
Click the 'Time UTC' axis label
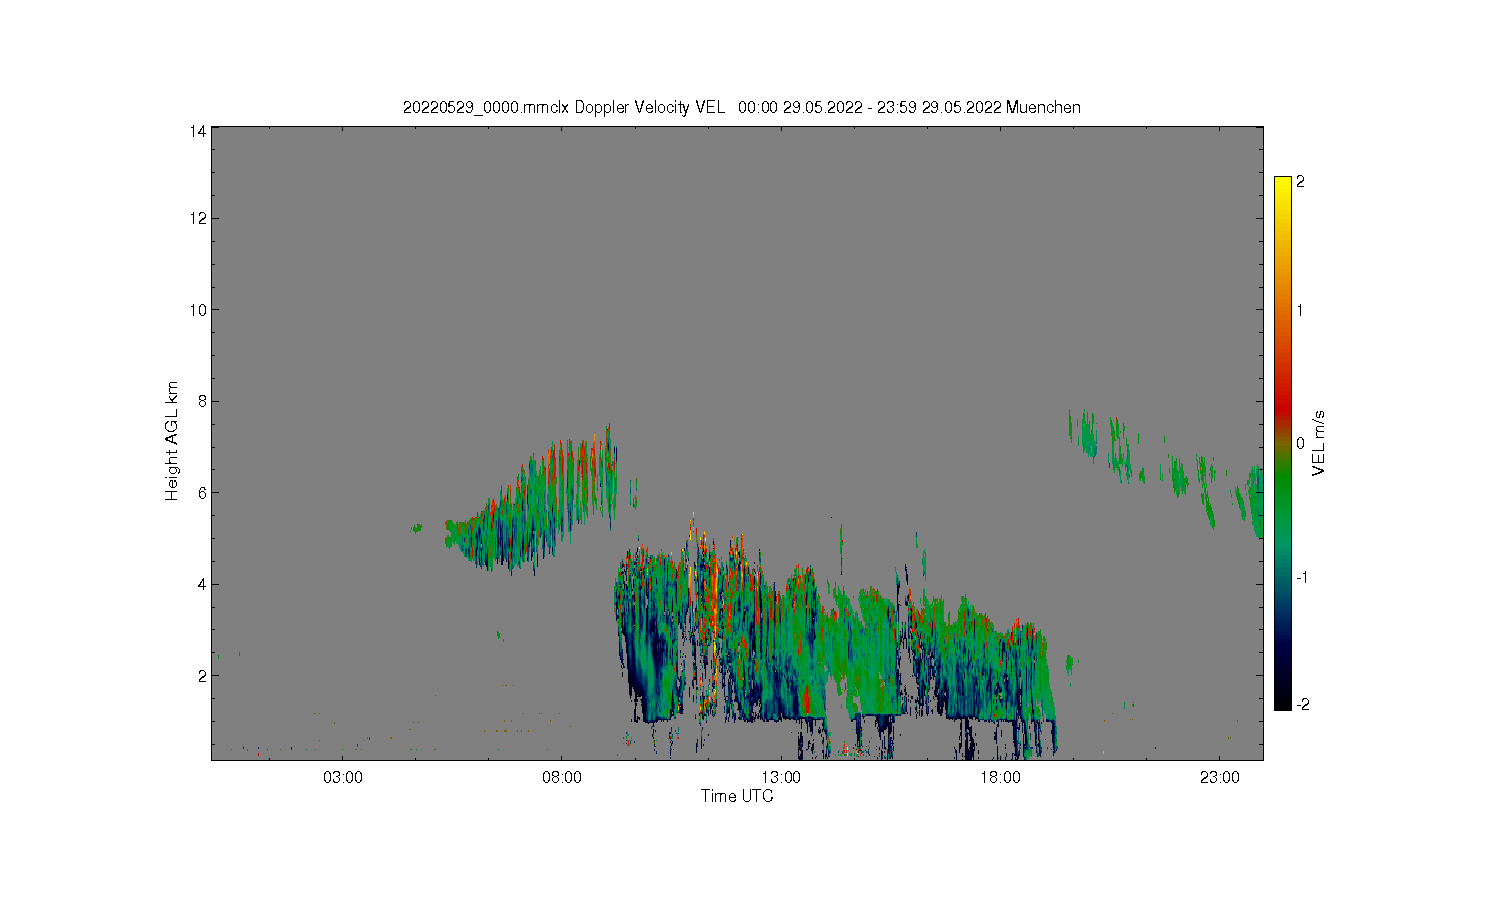737,797
